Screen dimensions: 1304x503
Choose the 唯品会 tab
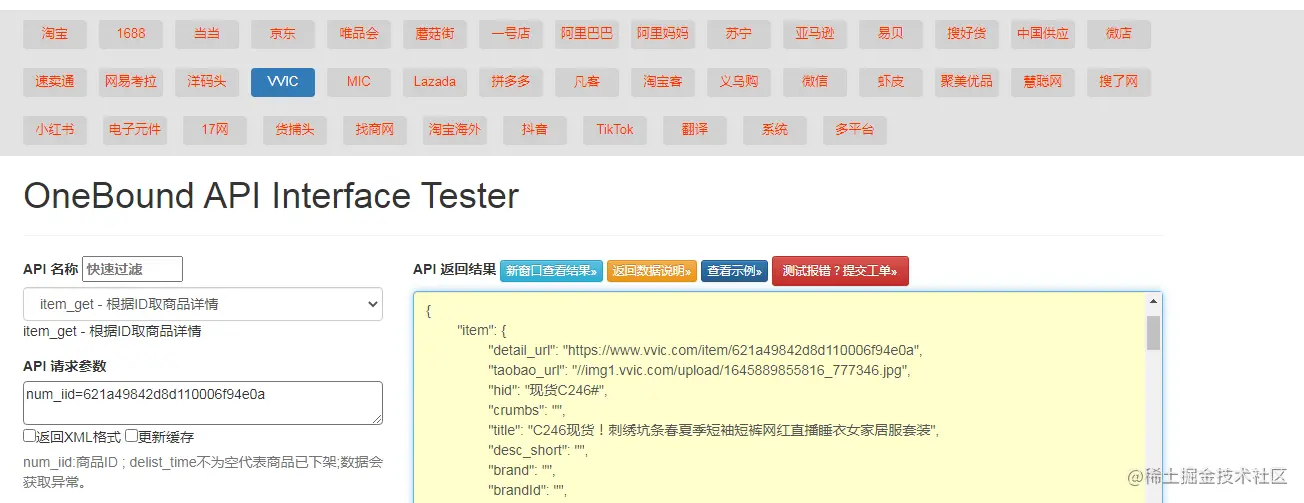[x=359, y=34]
